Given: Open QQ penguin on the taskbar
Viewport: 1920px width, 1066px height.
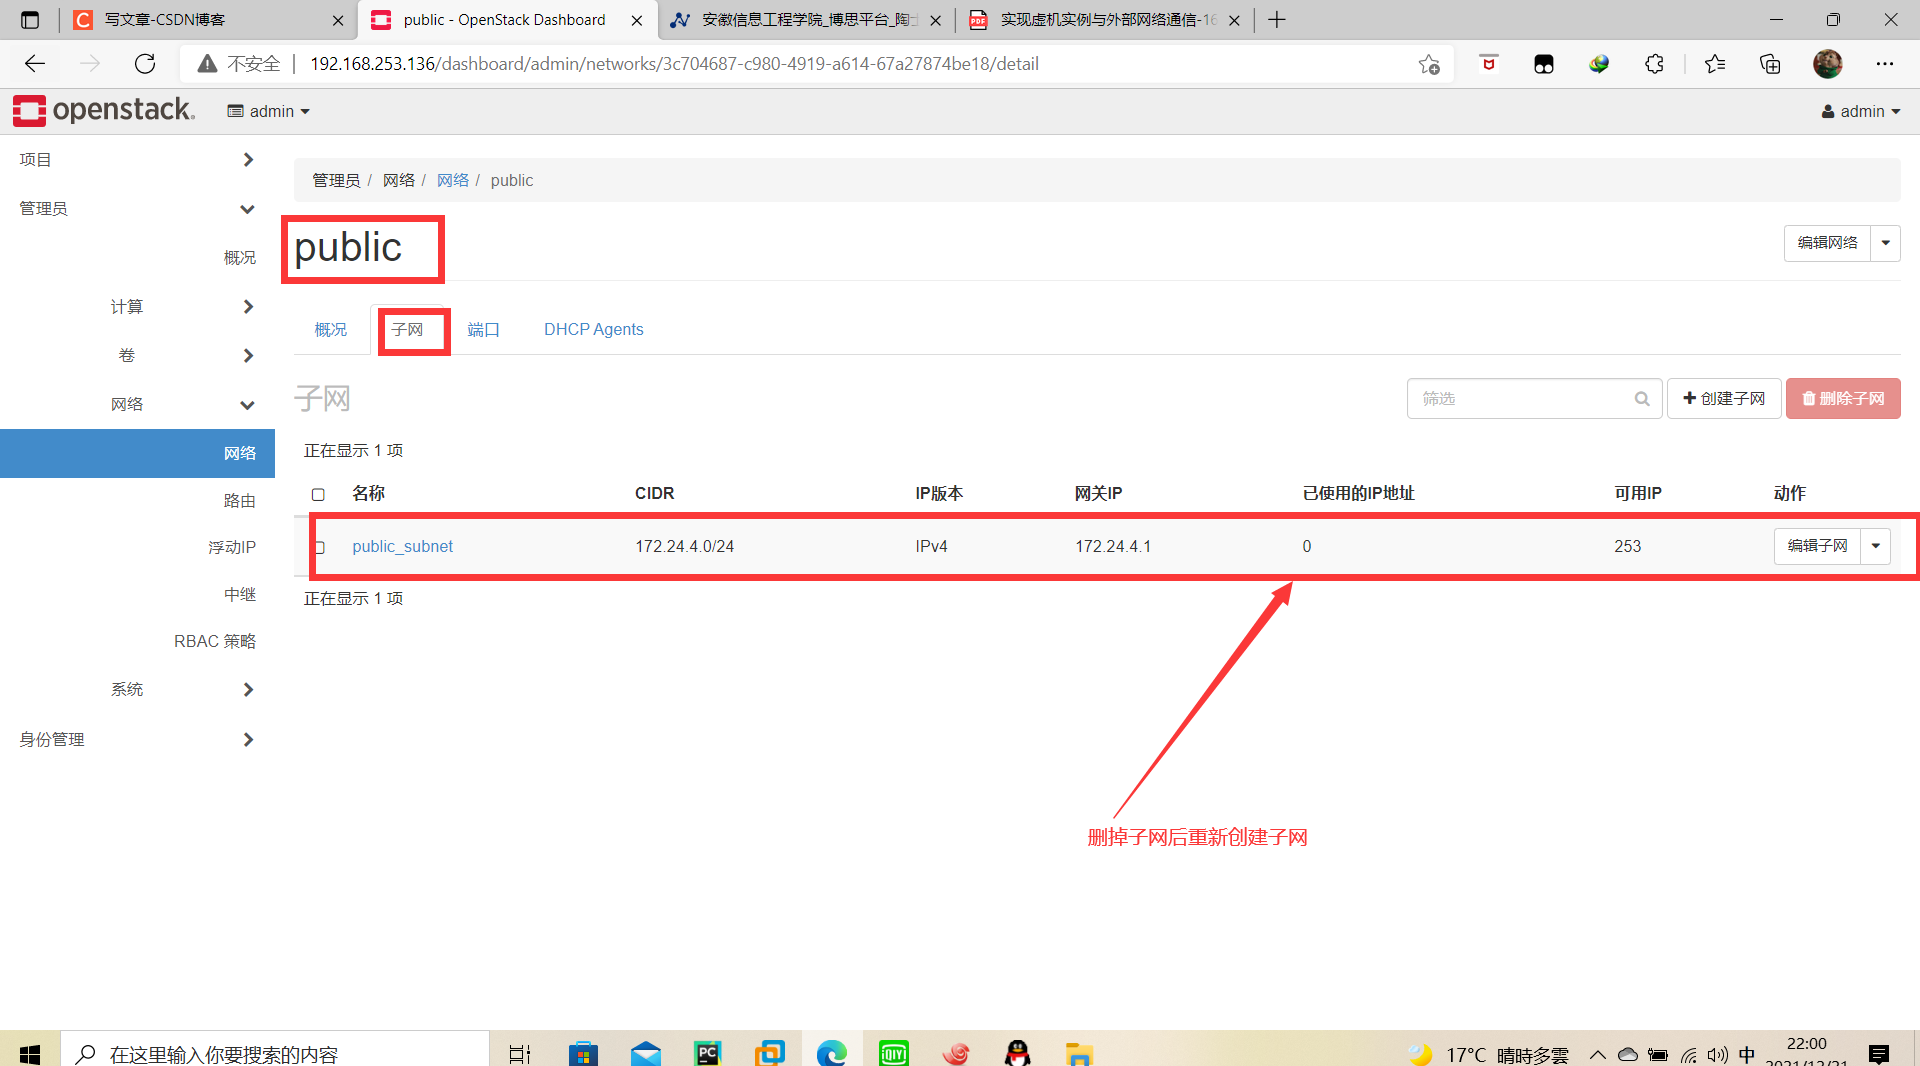Looking at the screenshot, I should (x=1018, y=1053).
